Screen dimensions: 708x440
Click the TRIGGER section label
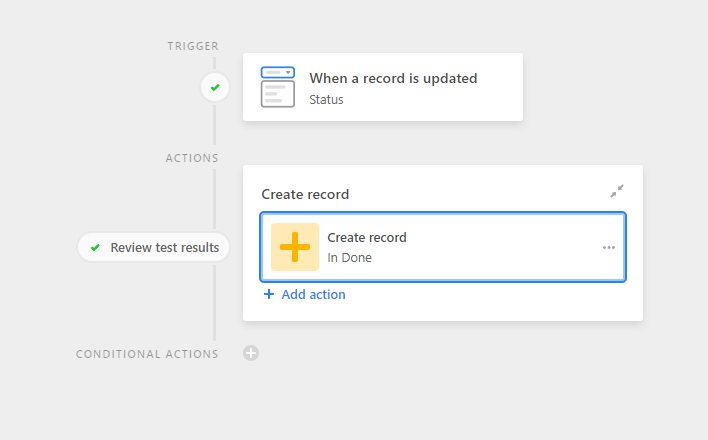click(x=193, y=46)
